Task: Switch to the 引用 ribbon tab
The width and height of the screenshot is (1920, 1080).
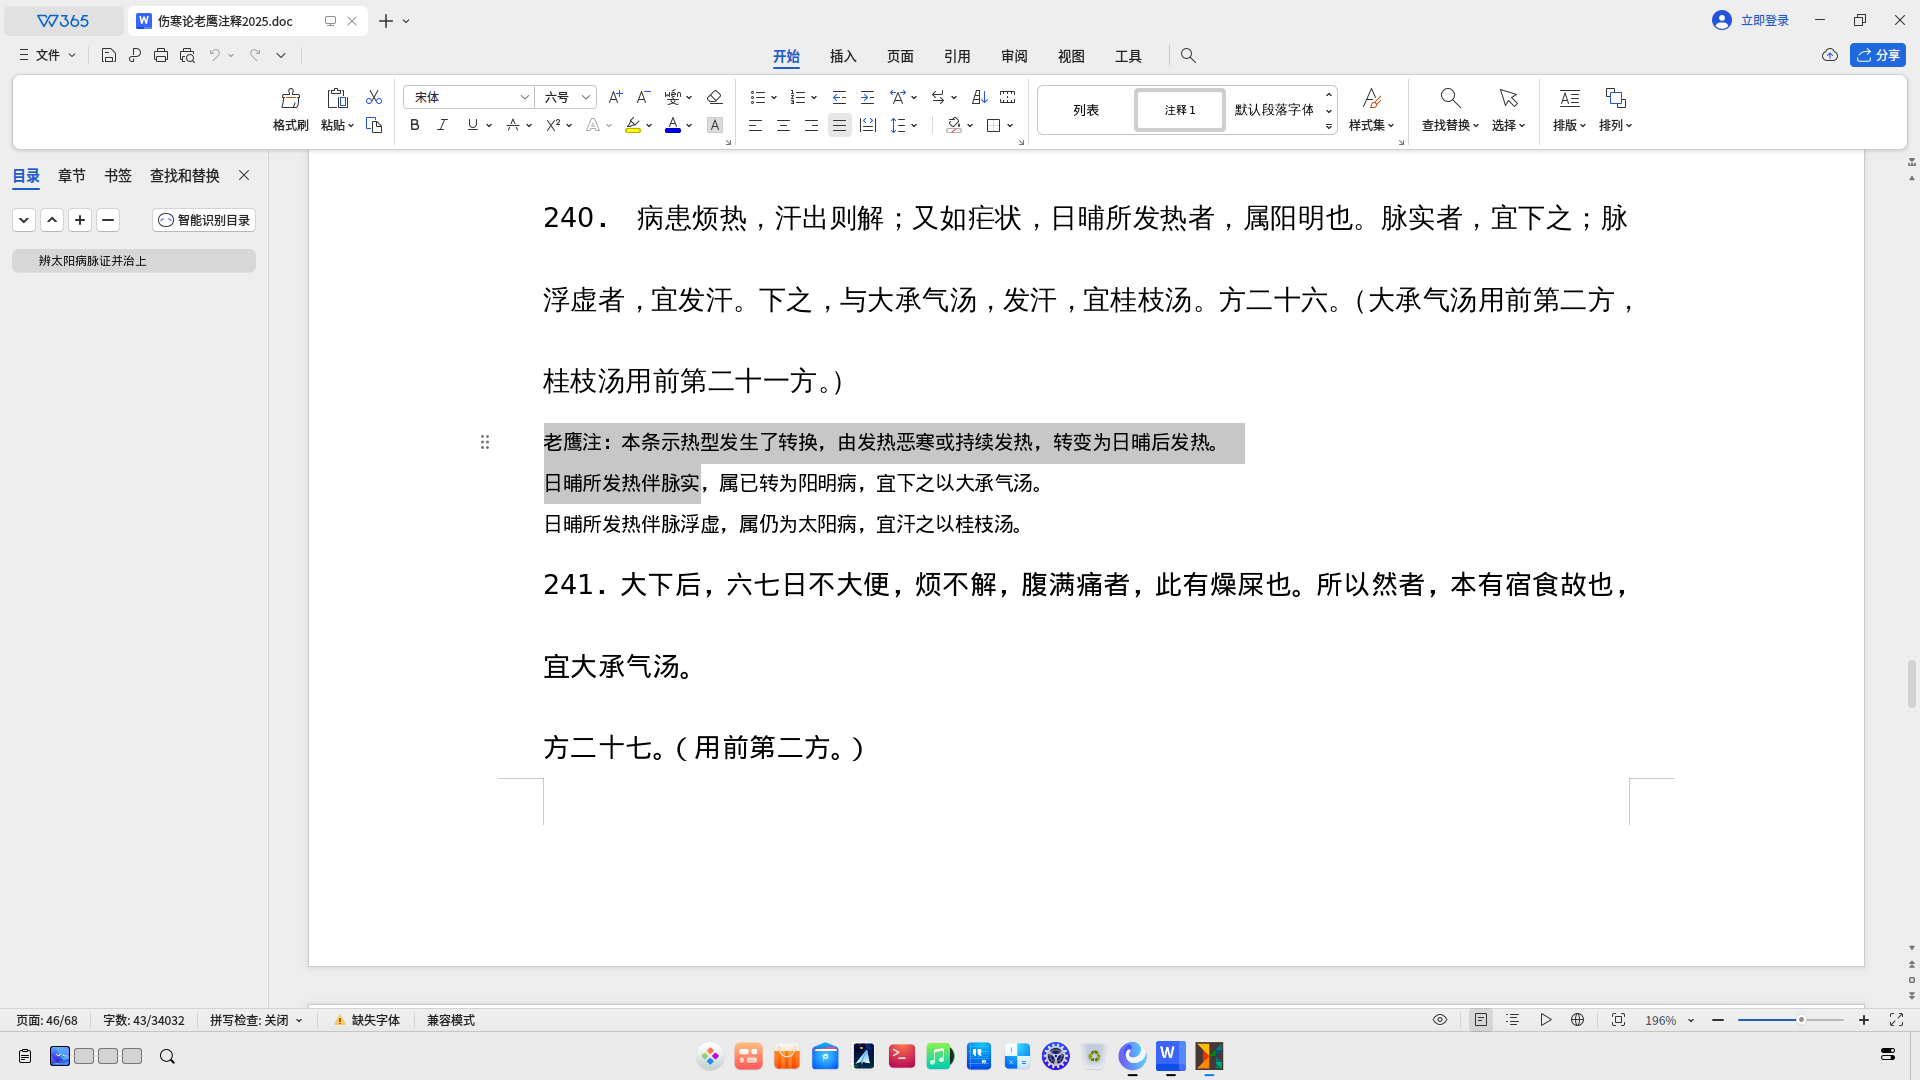Action: [957, 56]
